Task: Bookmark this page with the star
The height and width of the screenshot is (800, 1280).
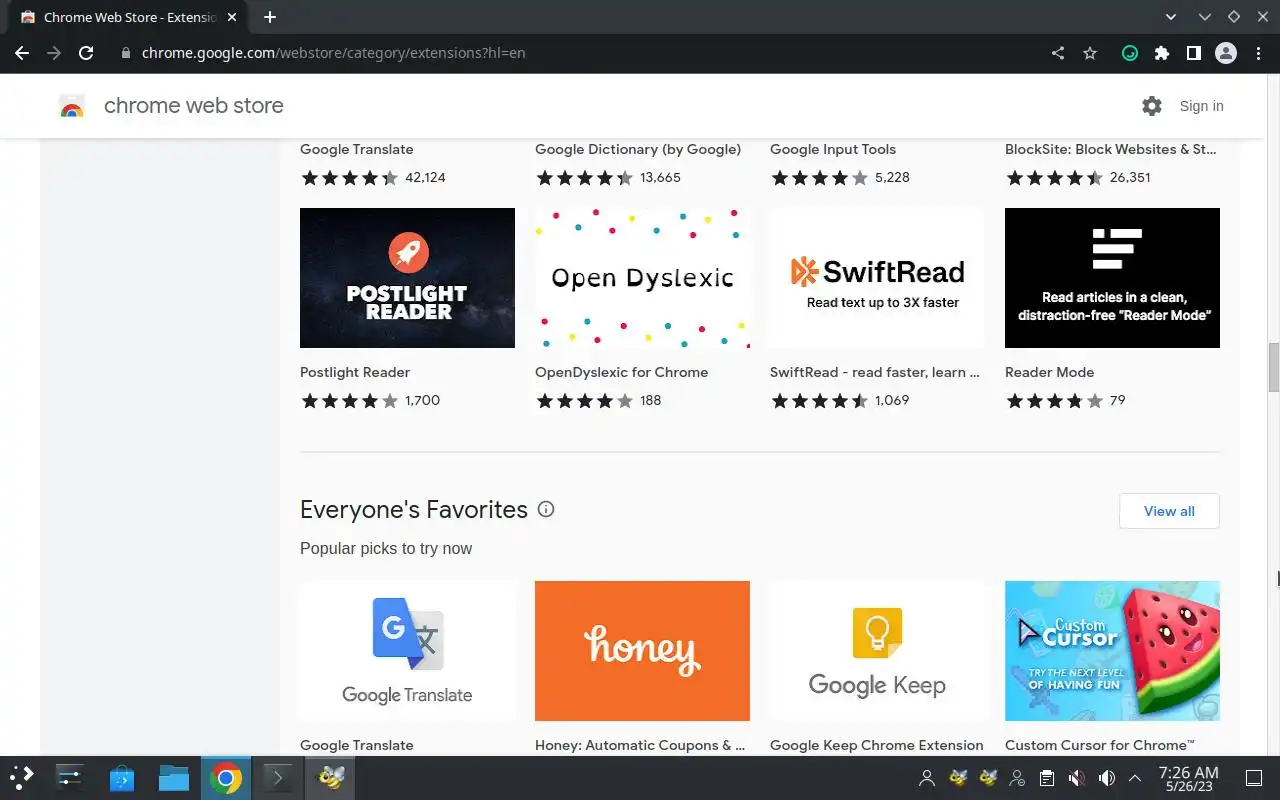Action: (1090, 53)
